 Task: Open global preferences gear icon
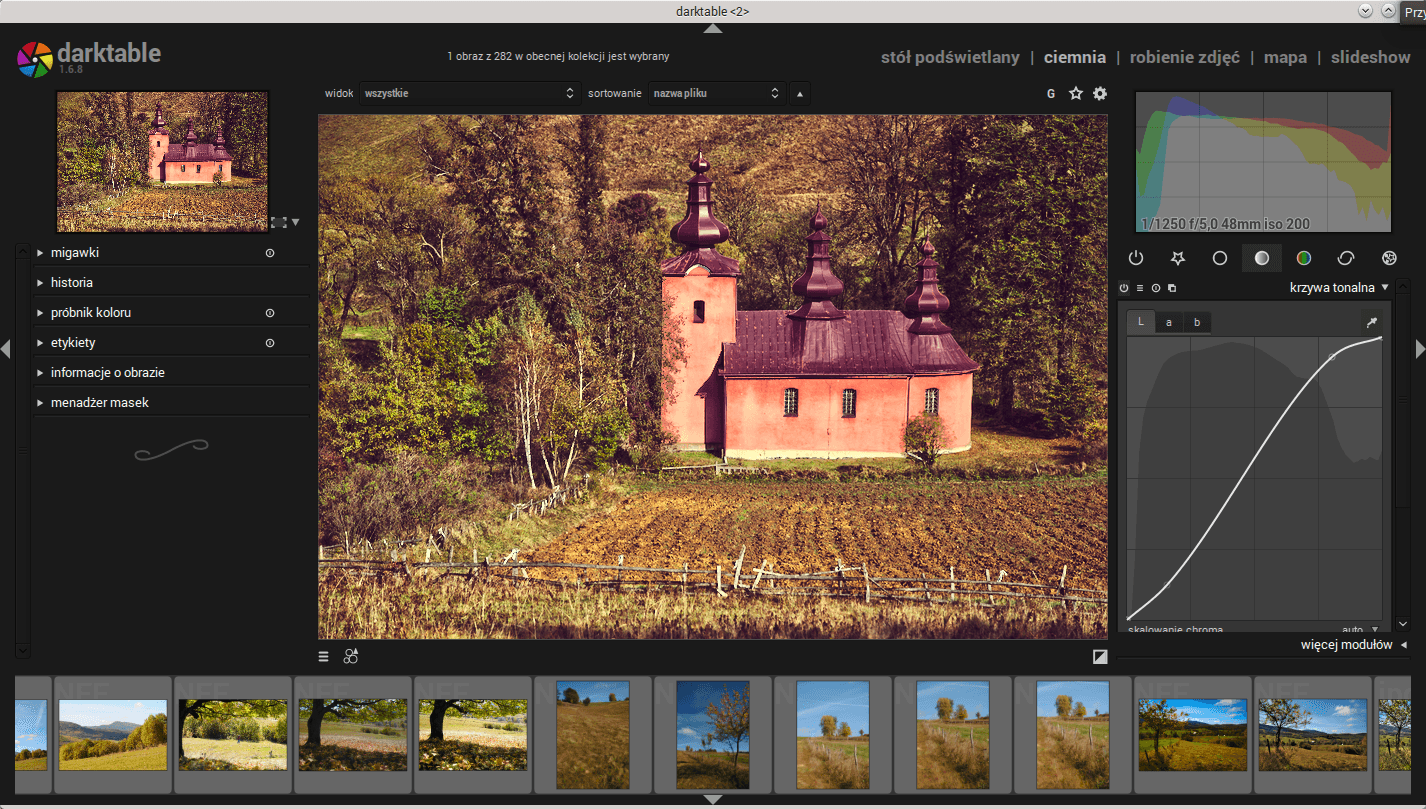pyautogui.click(x=1100, y=93)
